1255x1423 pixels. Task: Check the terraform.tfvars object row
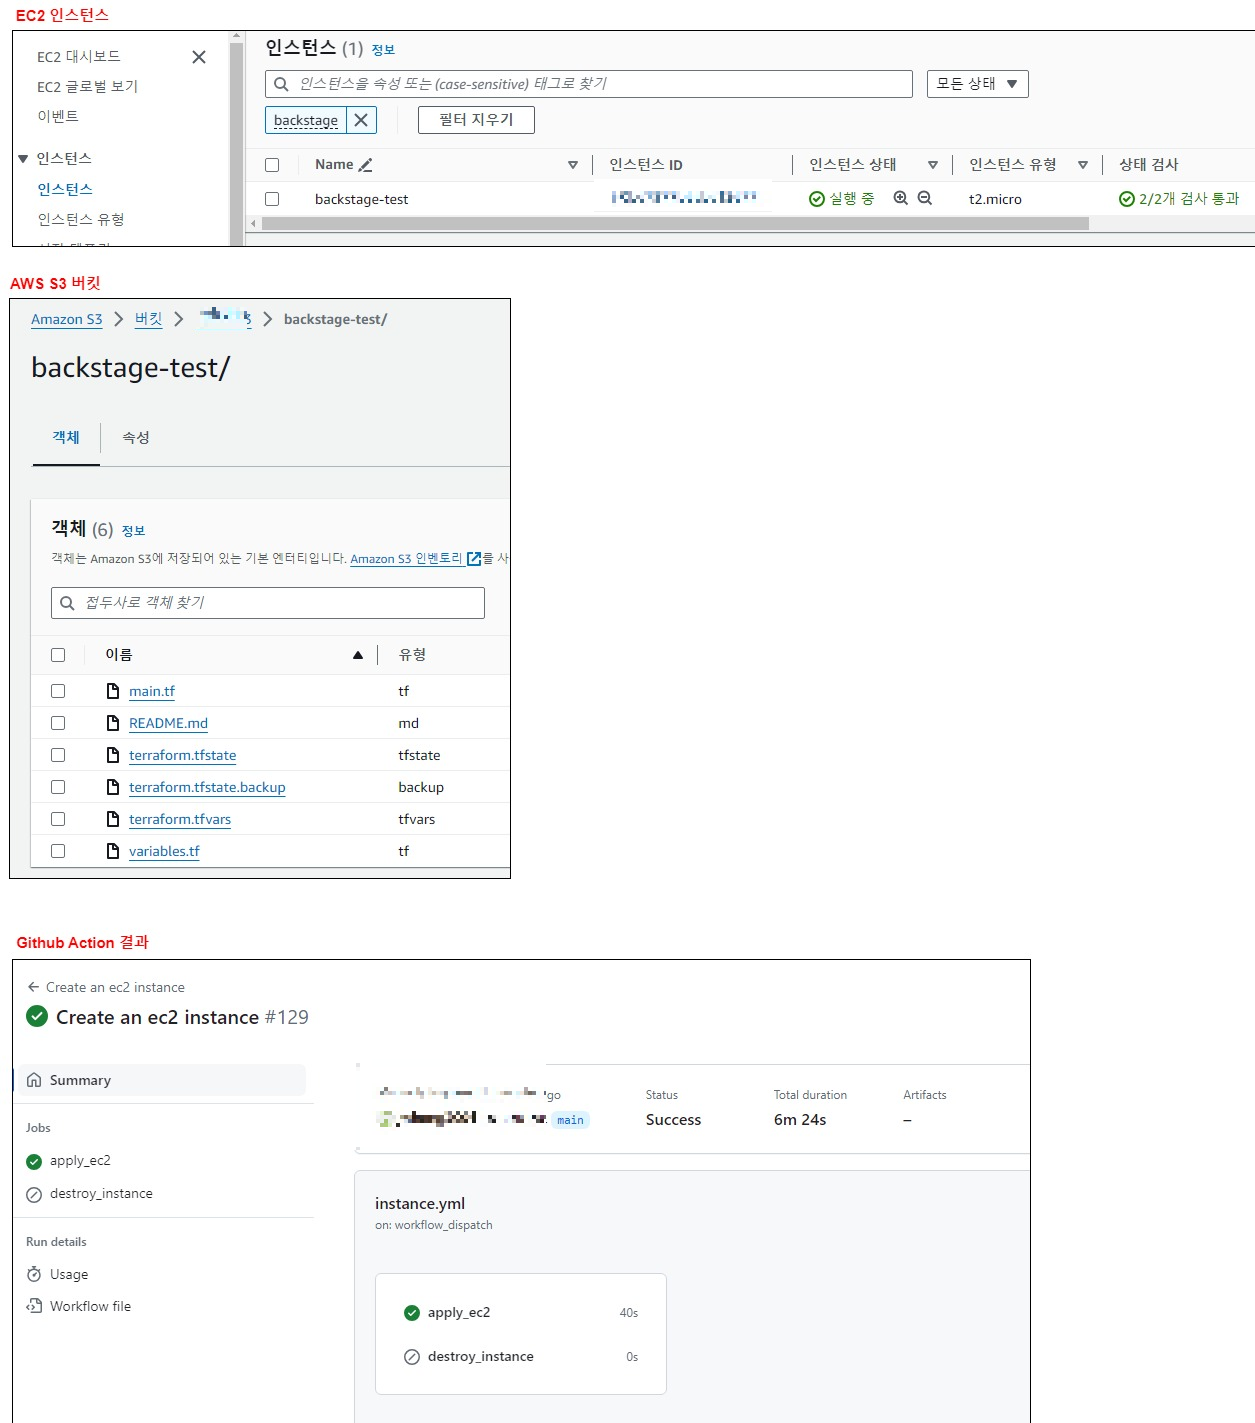(x=58, y=819)
